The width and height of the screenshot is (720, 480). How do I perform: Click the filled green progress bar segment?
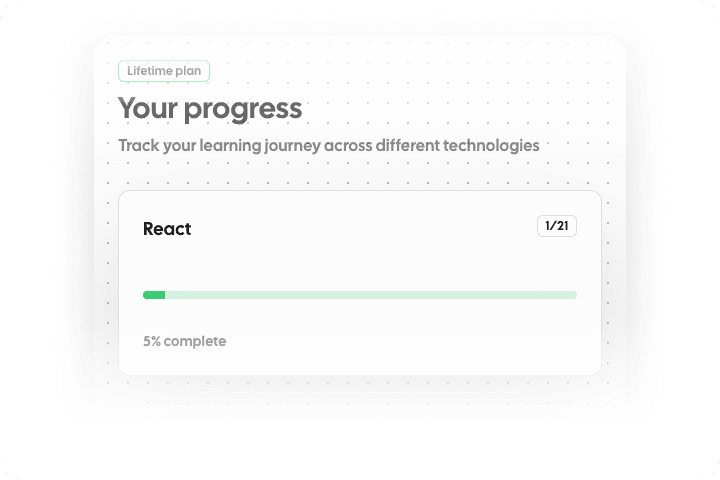click(x=154, y=295)
